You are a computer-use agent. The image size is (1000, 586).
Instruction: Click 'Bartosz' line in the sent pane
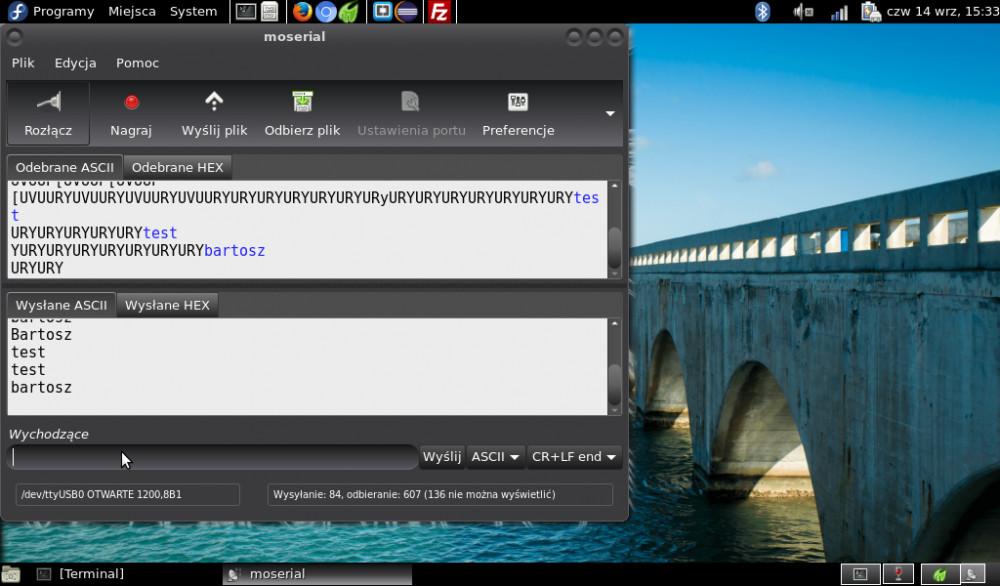41,335
